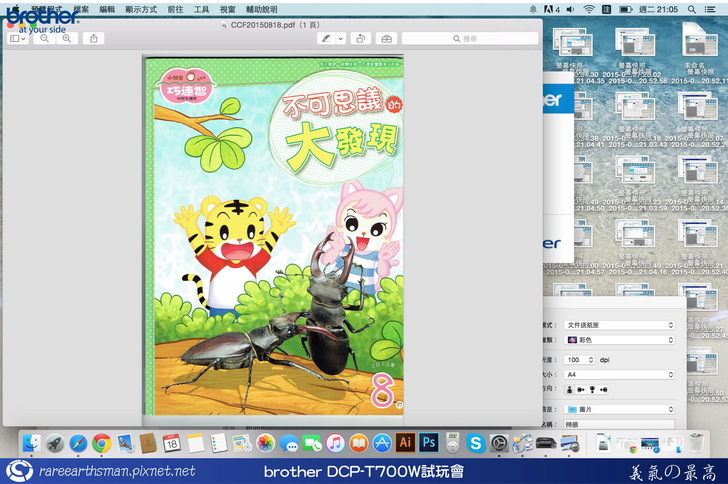Open the 圖片 scan destination folder dropdown

(x=619, y=409)
